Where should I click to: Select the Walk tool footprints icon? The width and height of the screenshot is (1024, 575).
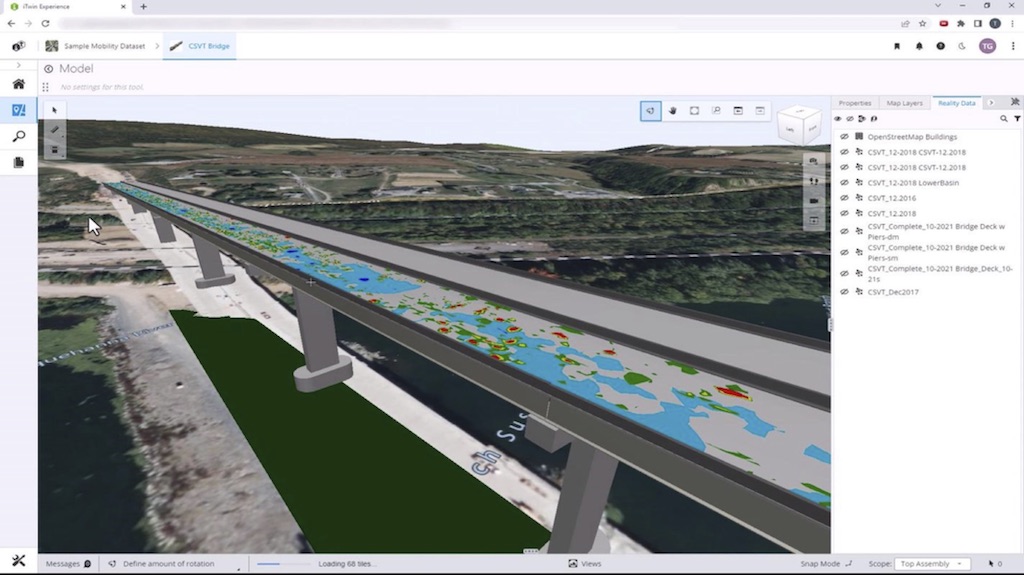pyautogui.click(x=814, y=181)
